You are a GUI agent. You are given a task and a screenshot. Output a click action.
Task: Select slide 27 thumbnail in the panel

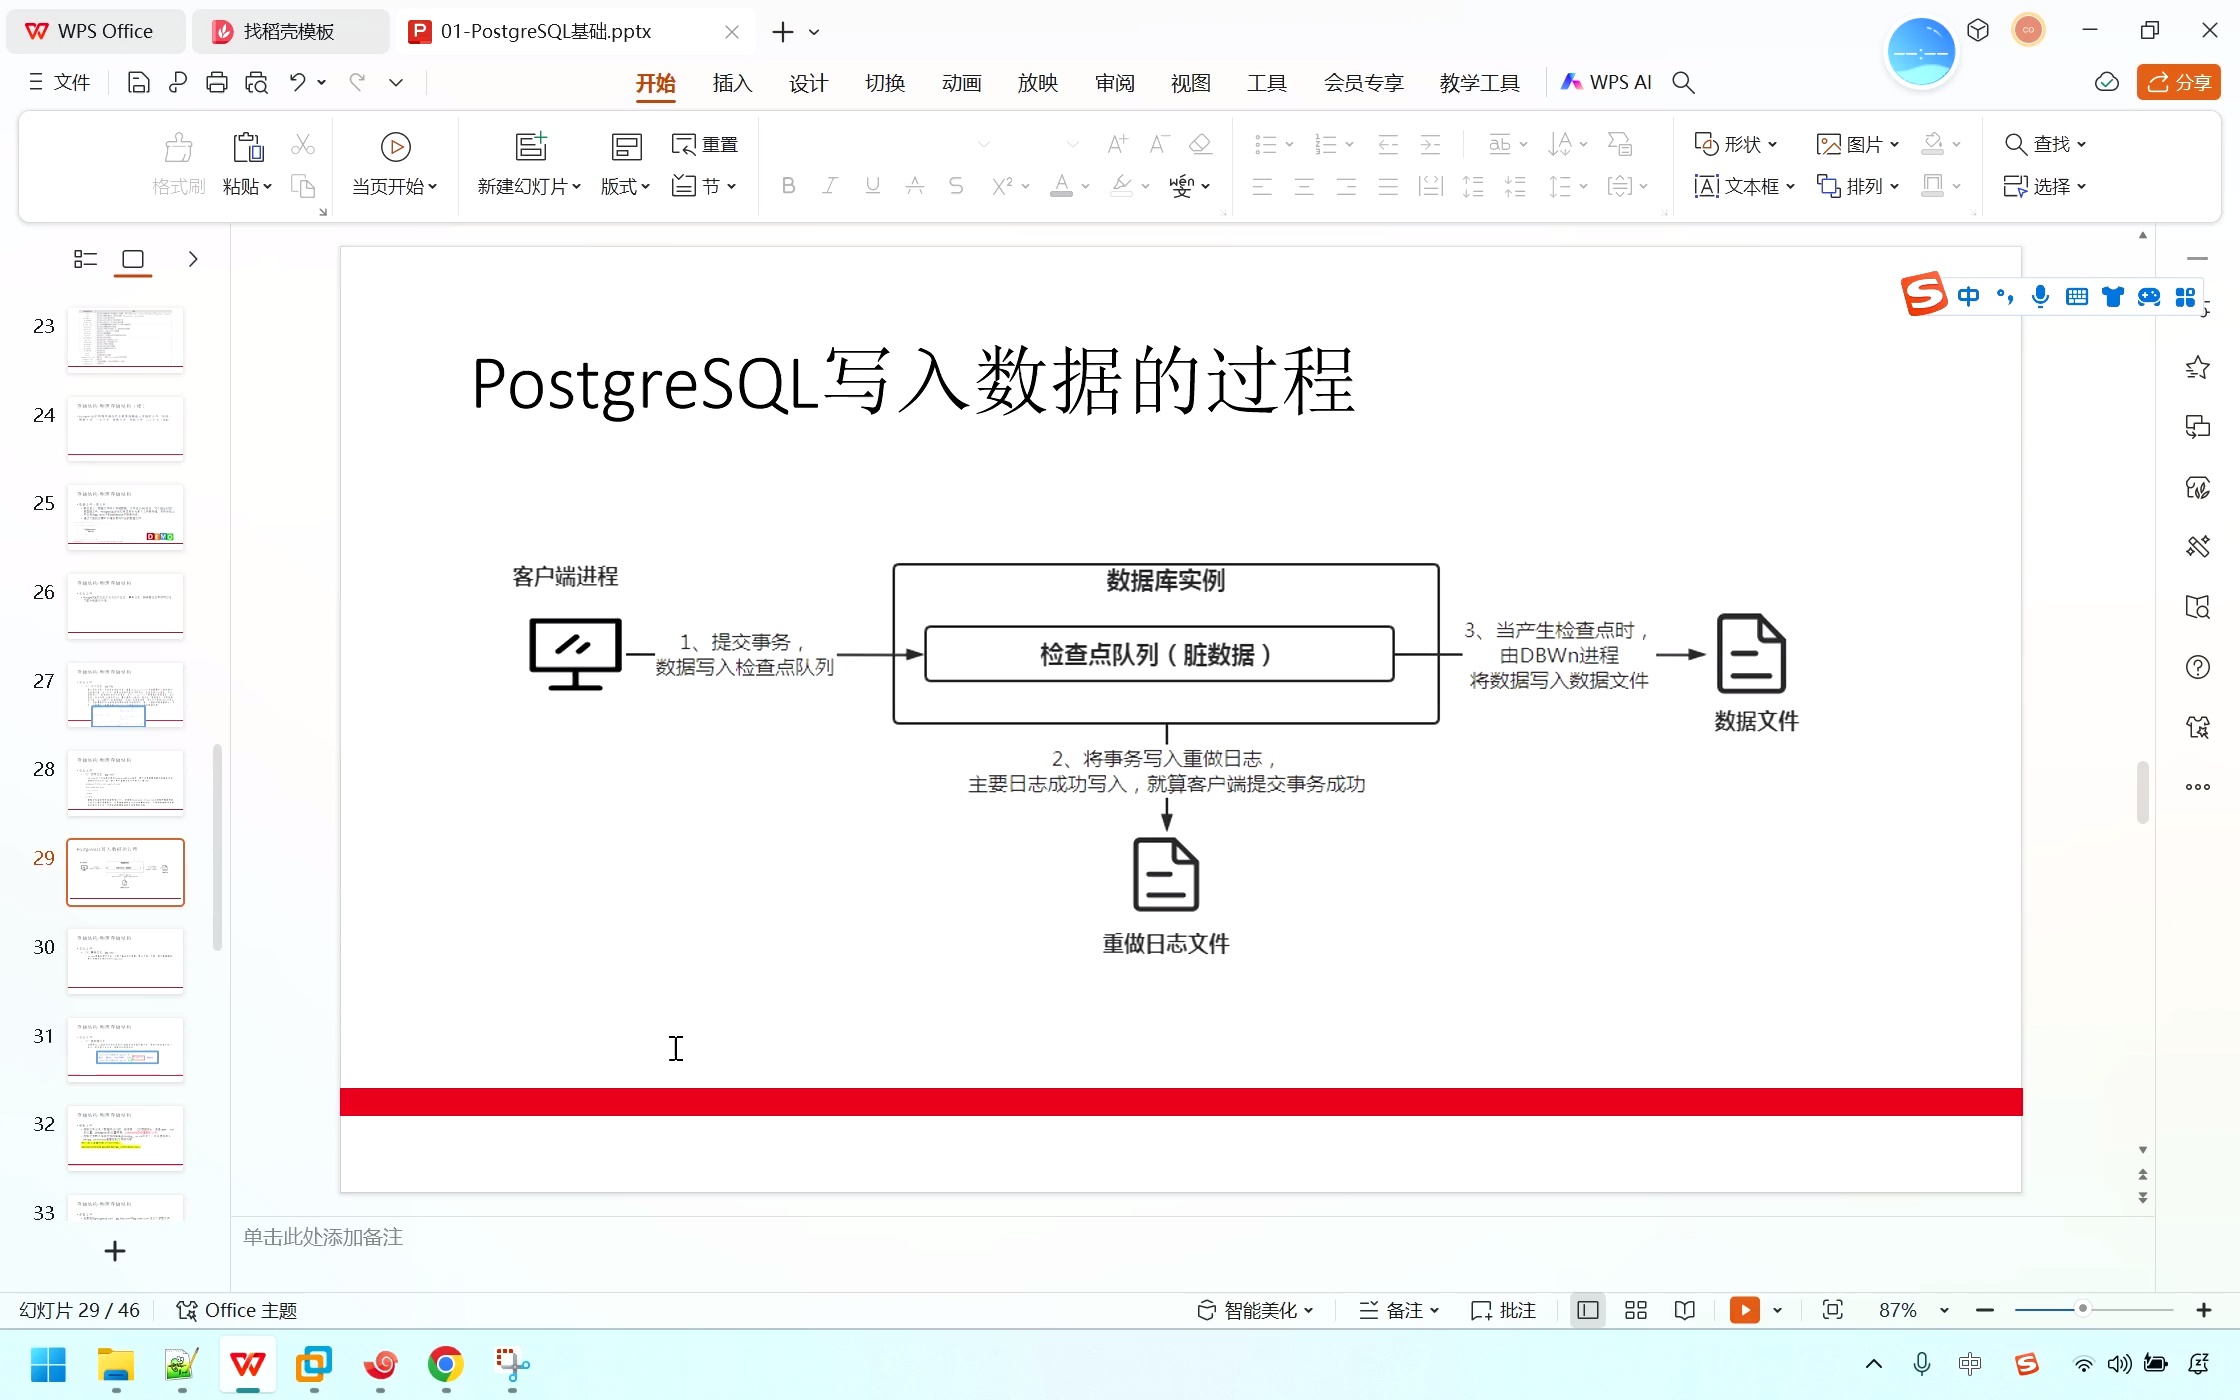click(125, 694)
